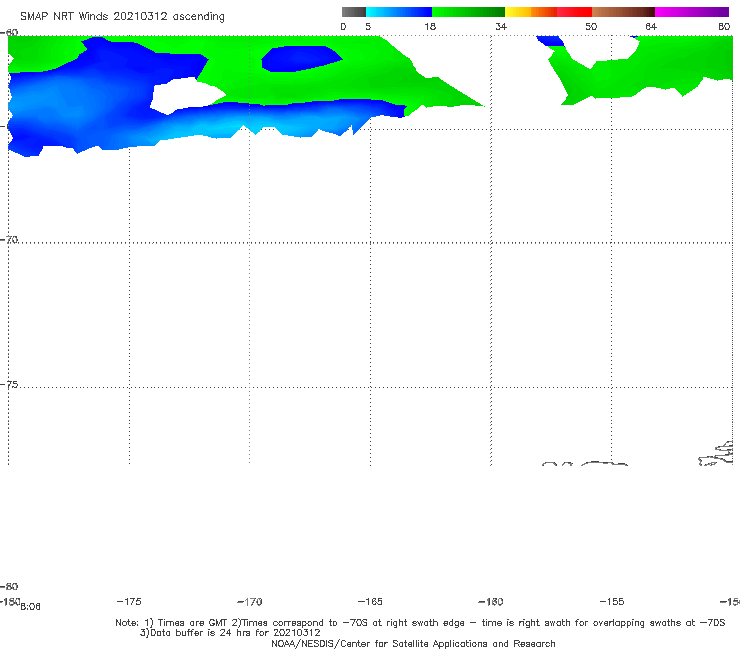Click the cyan-to-blue segment of the color bar
This screenshot has width=740, height=650.
tap(399, 12)
